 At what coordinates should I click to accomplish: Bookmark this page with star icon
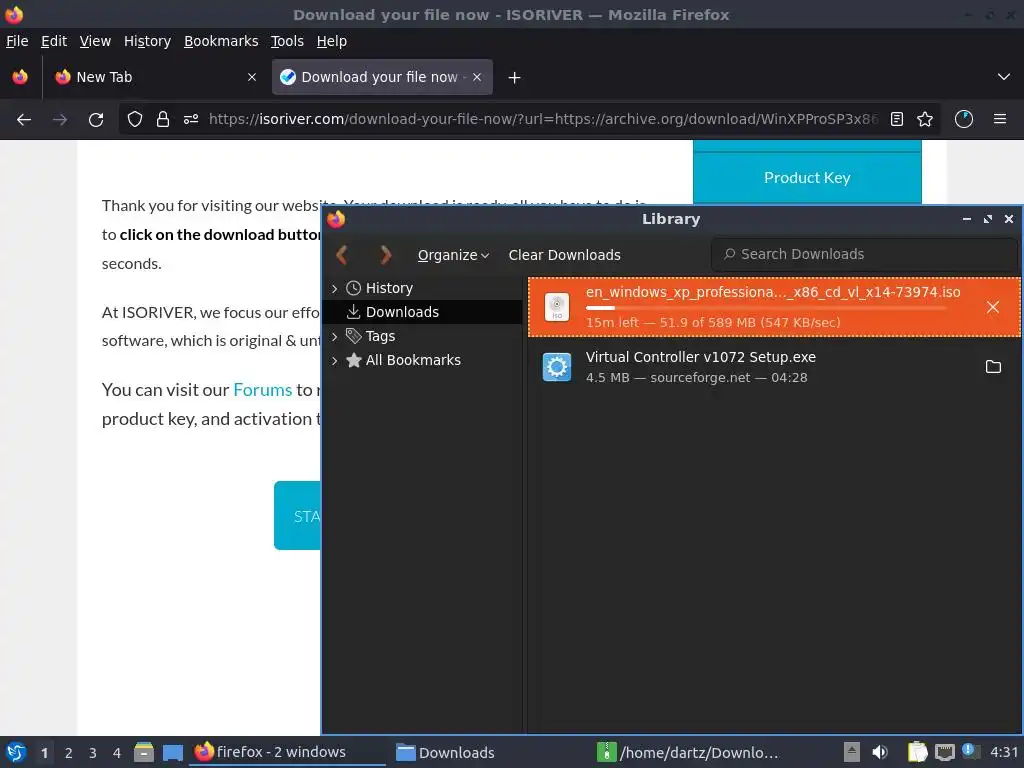pos(925,119)
